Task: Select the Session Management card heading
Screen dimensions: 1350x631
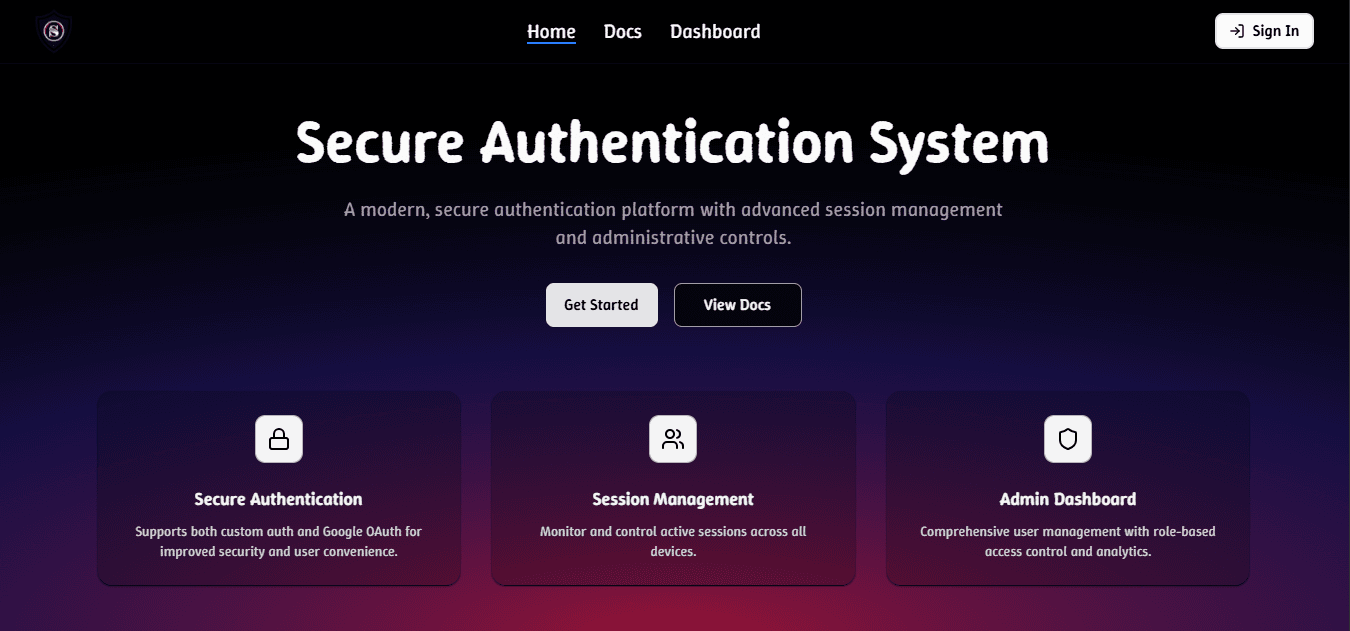Action: point(673,499)
